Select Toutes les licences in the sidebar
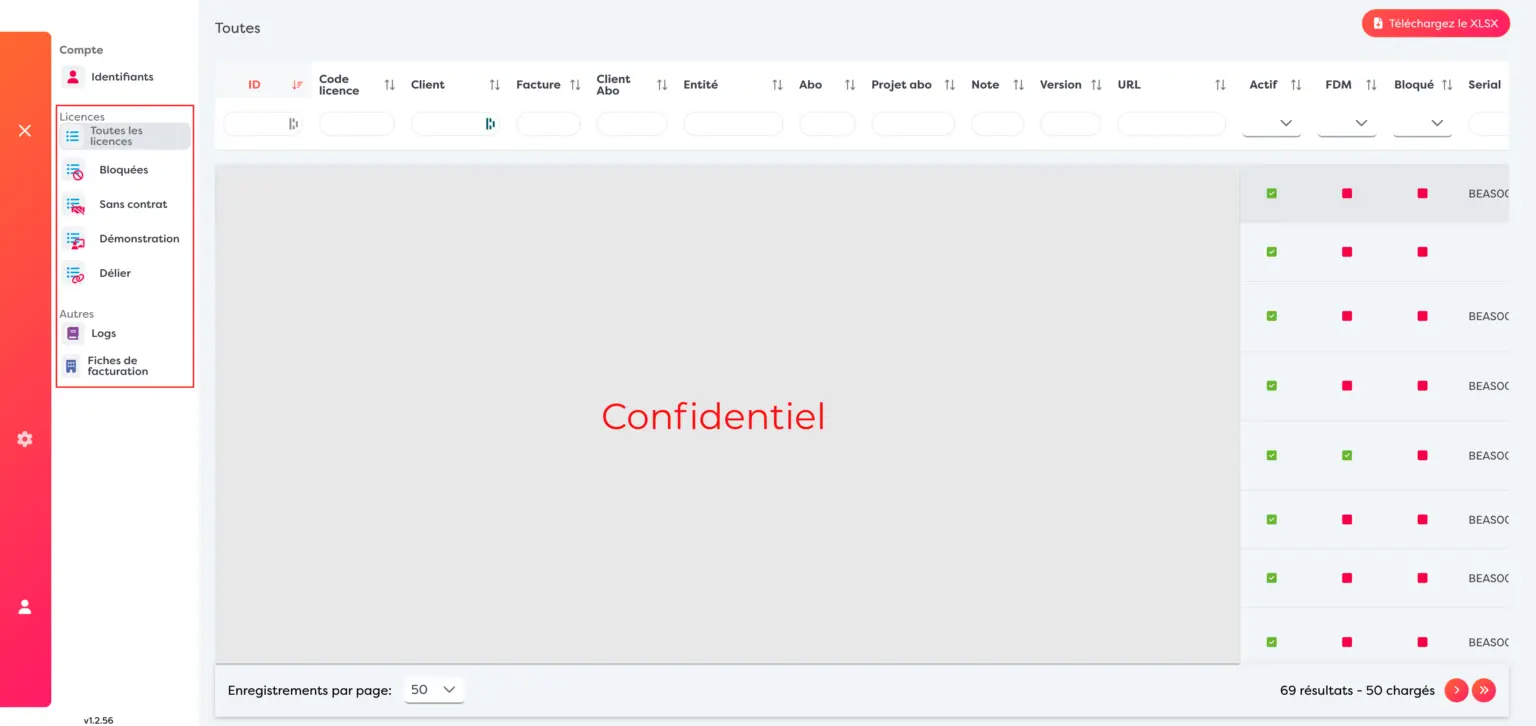The width and height of the screenshot is (1536, 726). tap(124, 136)
